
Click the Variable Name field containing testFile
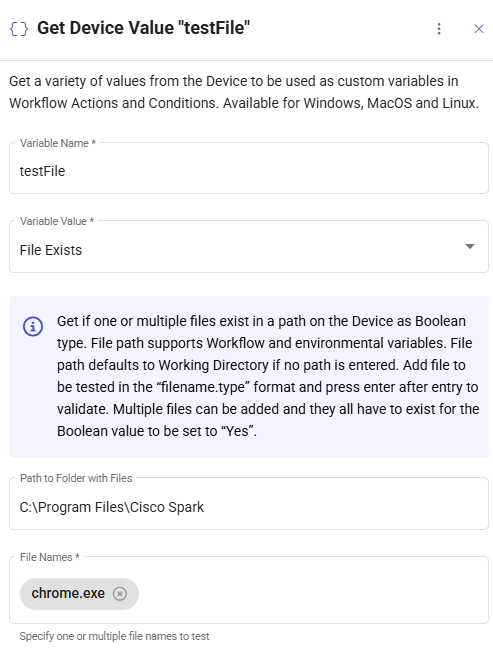pyautogui.click(x=249, y=168)
